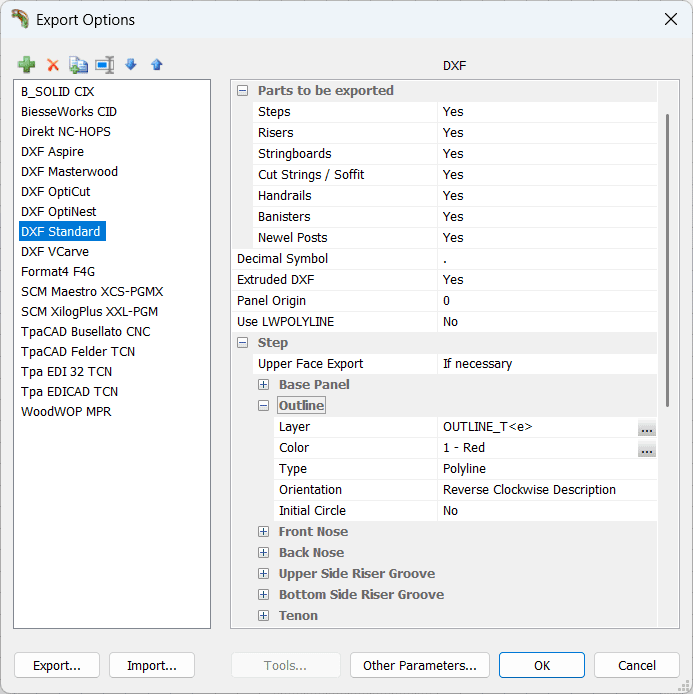This screenshot has height=694, width=693.
Task: Select DXF OptiCut format
Action: (x=55, y=191)
